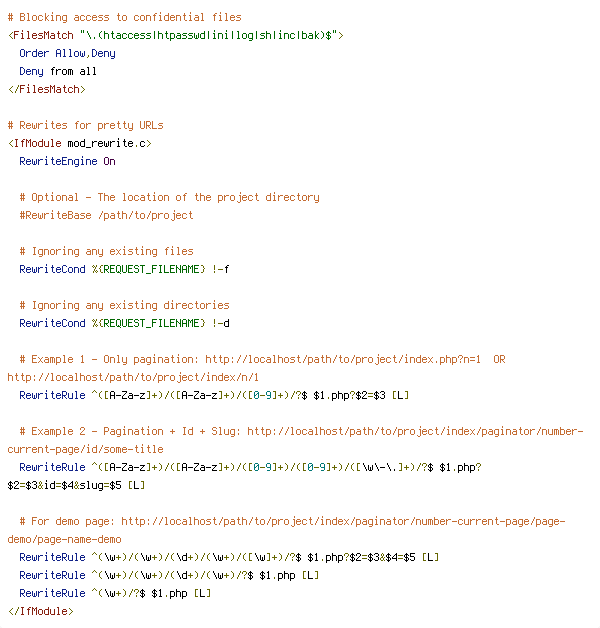Click the RewriteCond line ending with !-d
The height and width of the screenshot is (628, 600).
coord(125,324)
